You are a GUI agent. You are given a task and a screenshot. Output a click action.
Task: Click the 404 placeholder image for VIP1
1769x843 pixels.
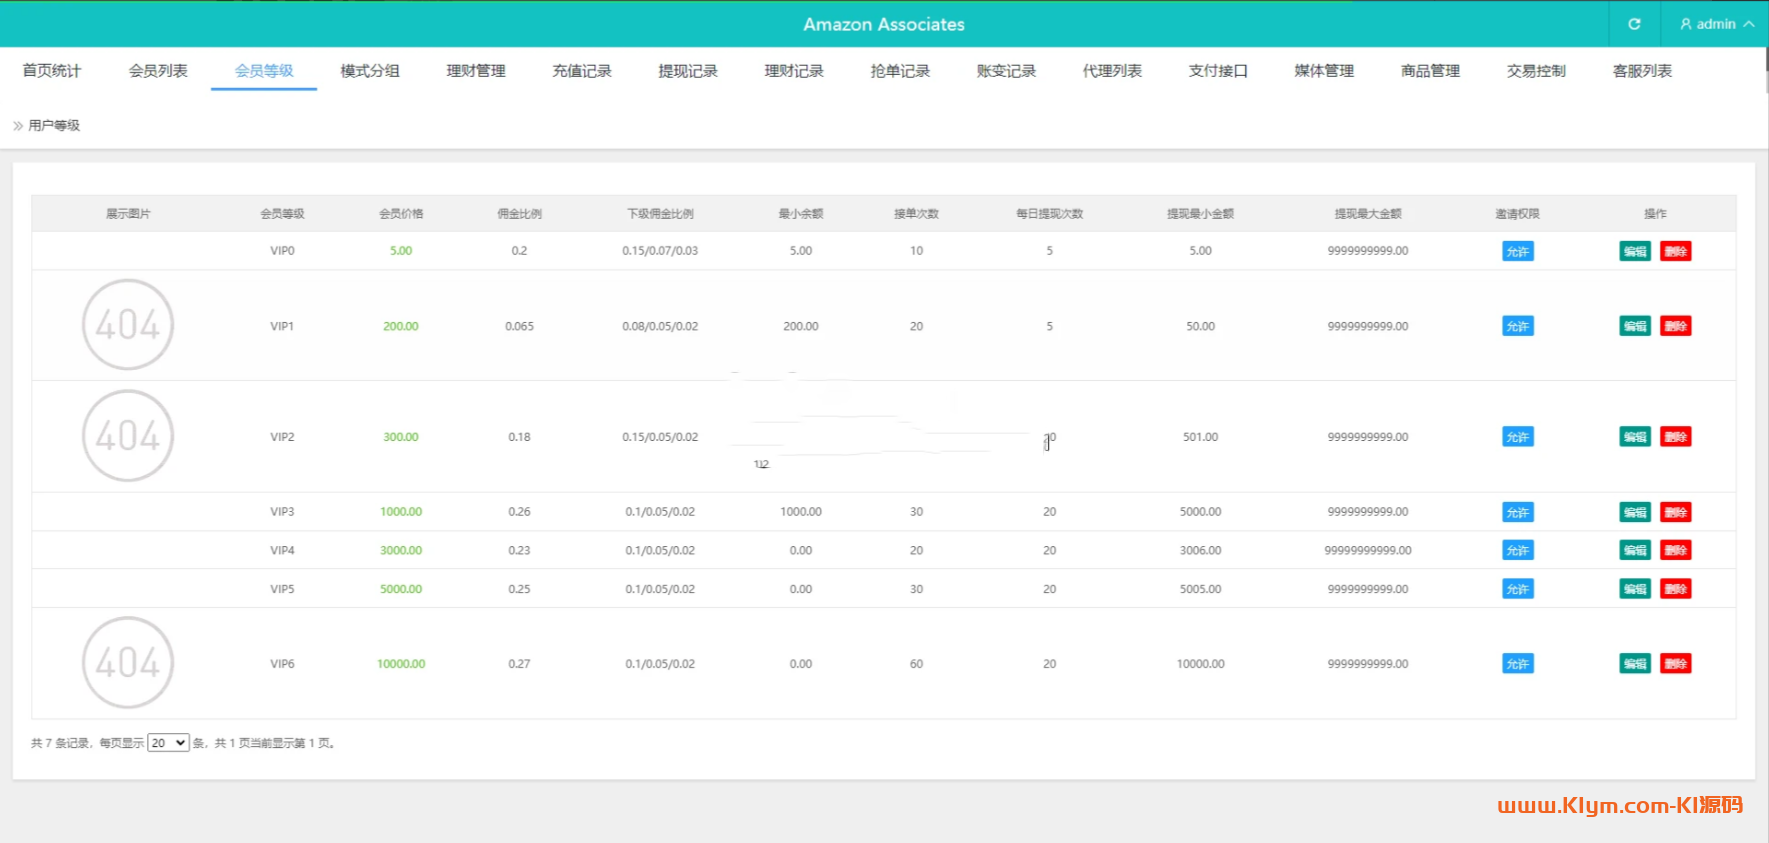pyautogui.click(x=128, y=325)
